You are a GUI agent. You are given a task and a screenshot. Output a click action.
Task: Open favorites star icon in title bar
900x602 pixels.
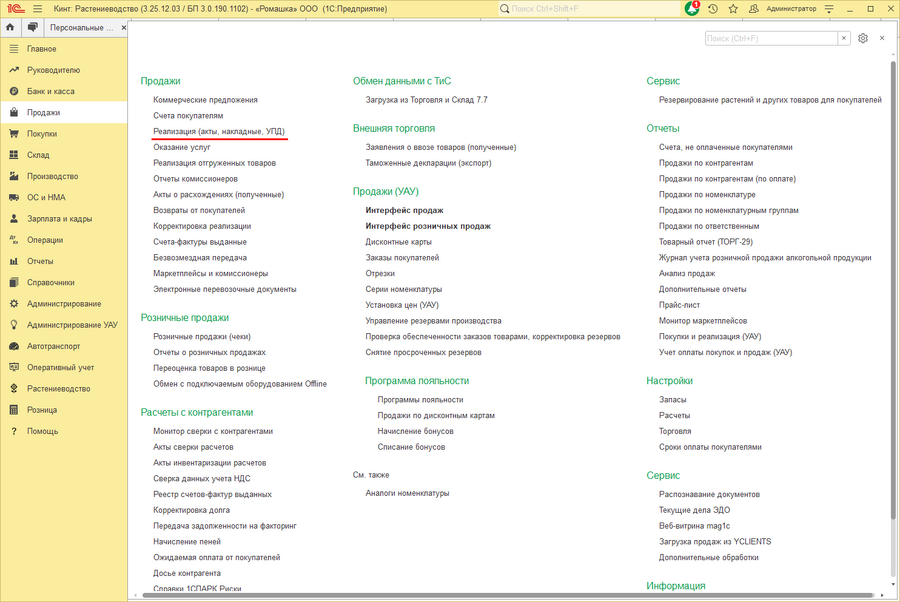[733, 9]
